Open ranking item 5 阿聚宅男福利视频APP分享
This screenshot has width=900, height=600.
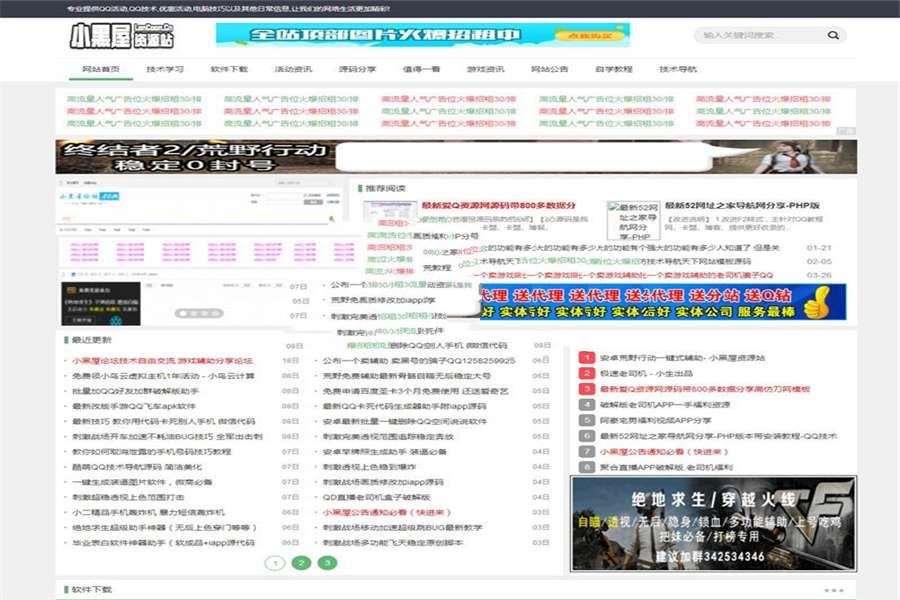655,420
